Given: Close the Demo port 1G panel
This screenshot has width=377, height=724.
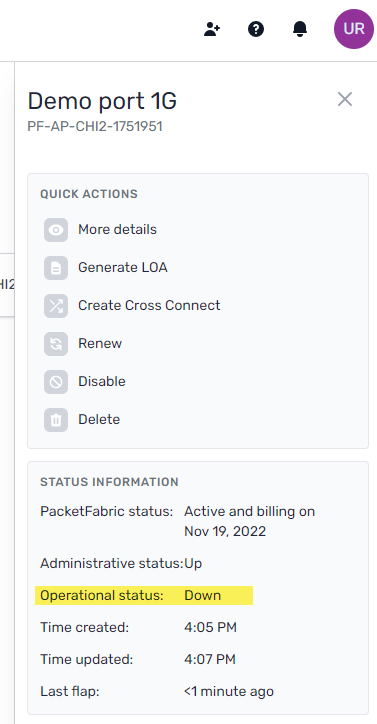Looking at the screenshot, I should pos(345,99).
